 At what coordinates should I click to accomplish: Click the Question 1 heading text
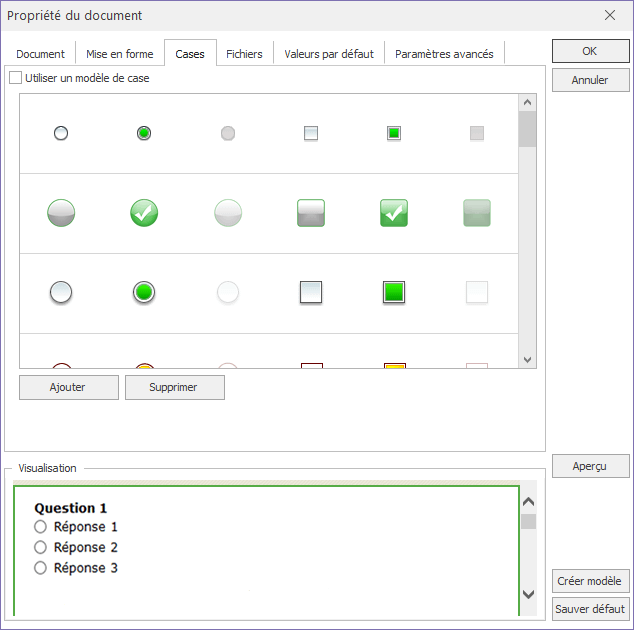71,508
